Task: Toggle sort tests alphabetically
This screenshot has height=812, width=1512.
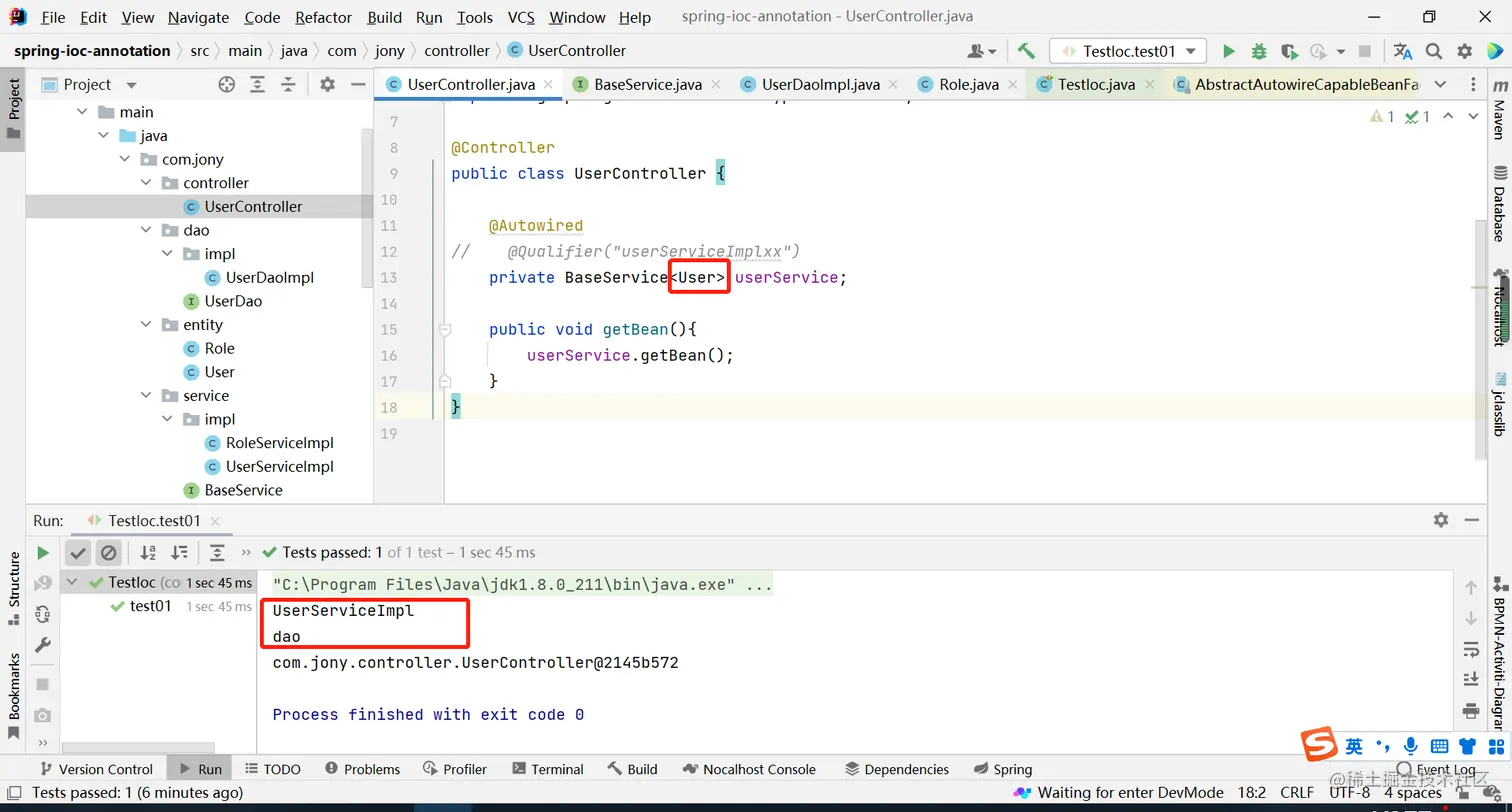Action: (x=148, y=552)
